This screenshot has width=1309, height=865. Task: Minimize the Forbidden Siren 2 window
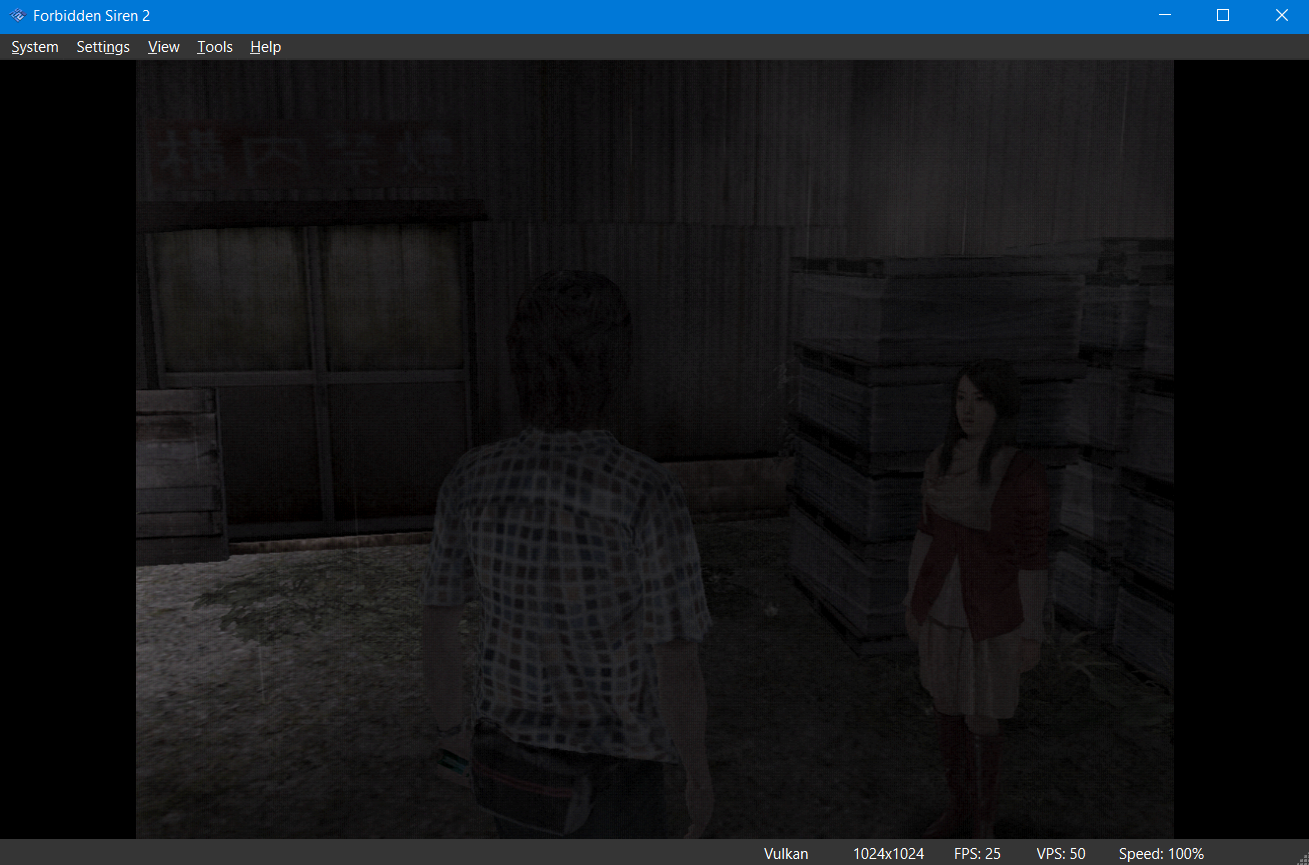coord(1164,16)
